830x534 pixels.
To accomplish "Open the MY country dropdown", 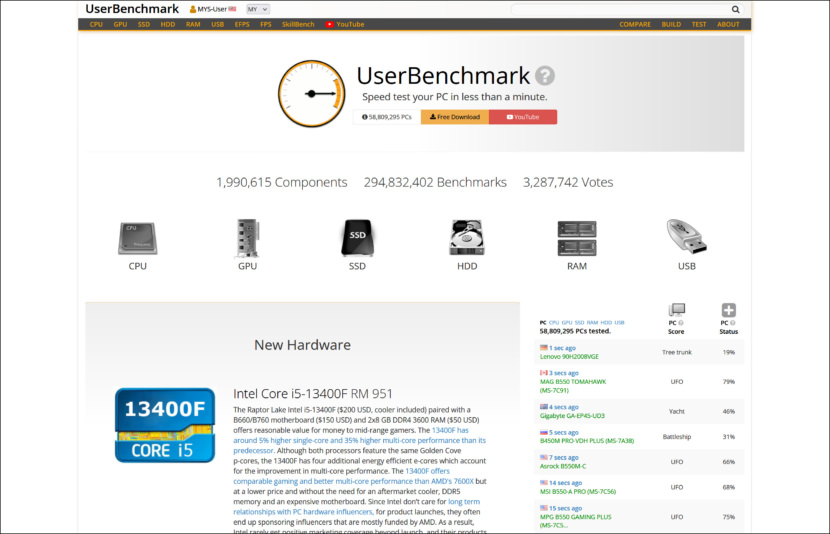I will 258,9.
